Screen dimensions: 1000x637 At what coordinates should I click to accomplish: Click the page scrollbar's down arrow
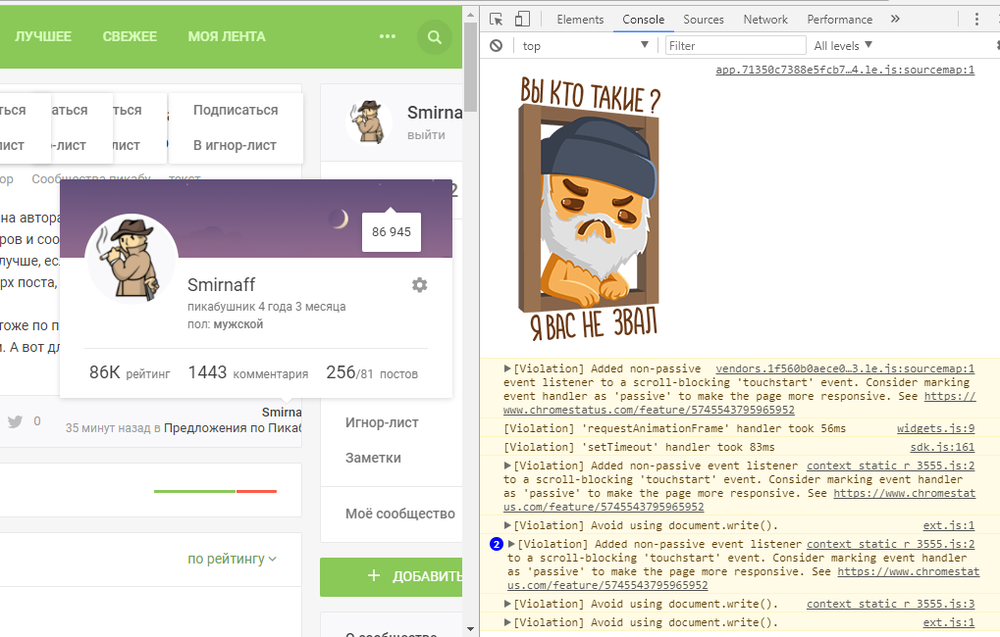pyautogui.click(x=470, y=629)
